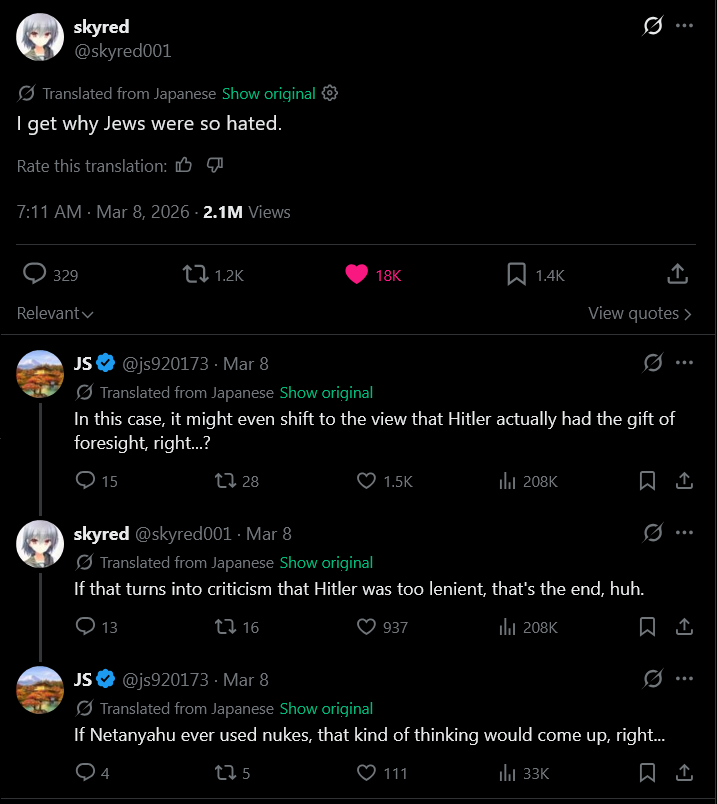Rate the translation with thumbs down
This screenshot has height=804, width=717.
coord(214,165)
